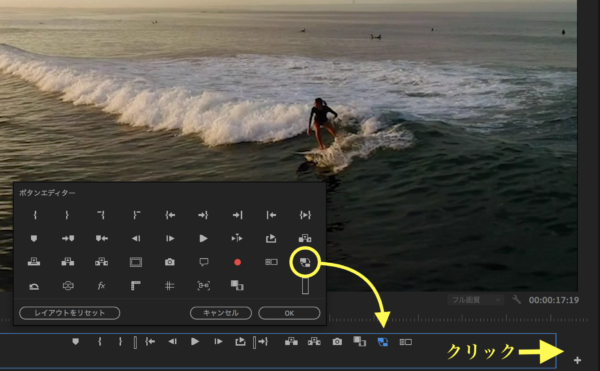The width and height of the screenshot is (600, 371).
Task: Toggle Multi-Camera View on monitor toolbar
Action: pyautogui.click(x=406, y=342)
